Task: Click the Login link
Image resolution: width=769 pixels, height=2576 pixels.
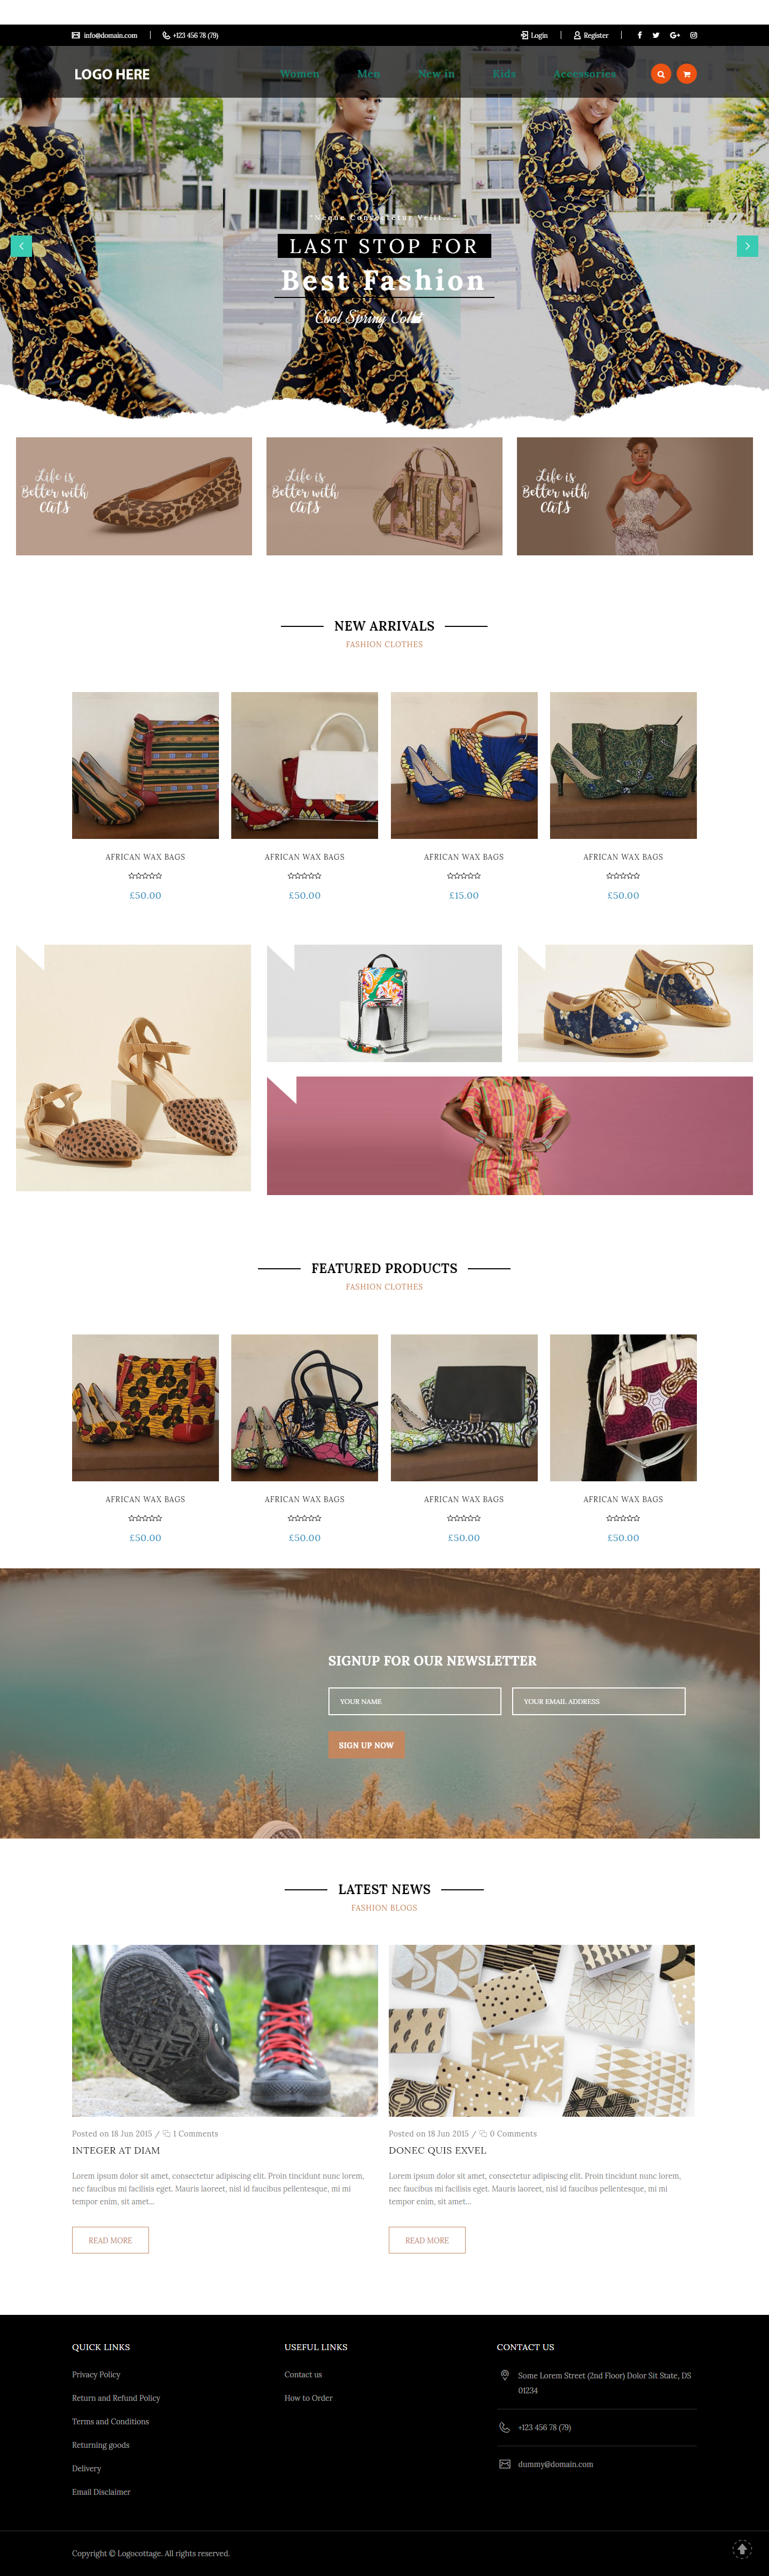Action: 534,35
